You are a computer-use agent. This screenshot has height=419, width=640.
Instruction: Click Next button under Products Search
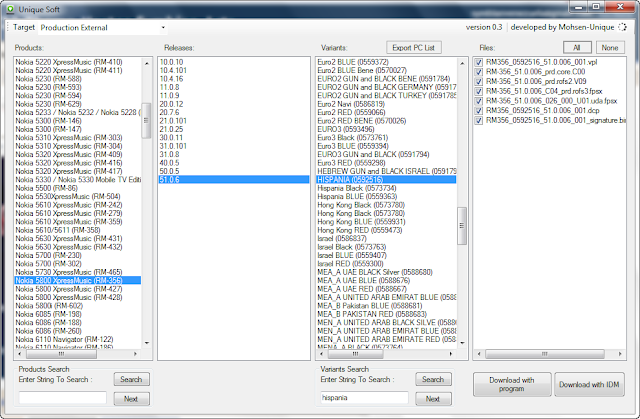(131, 399)
